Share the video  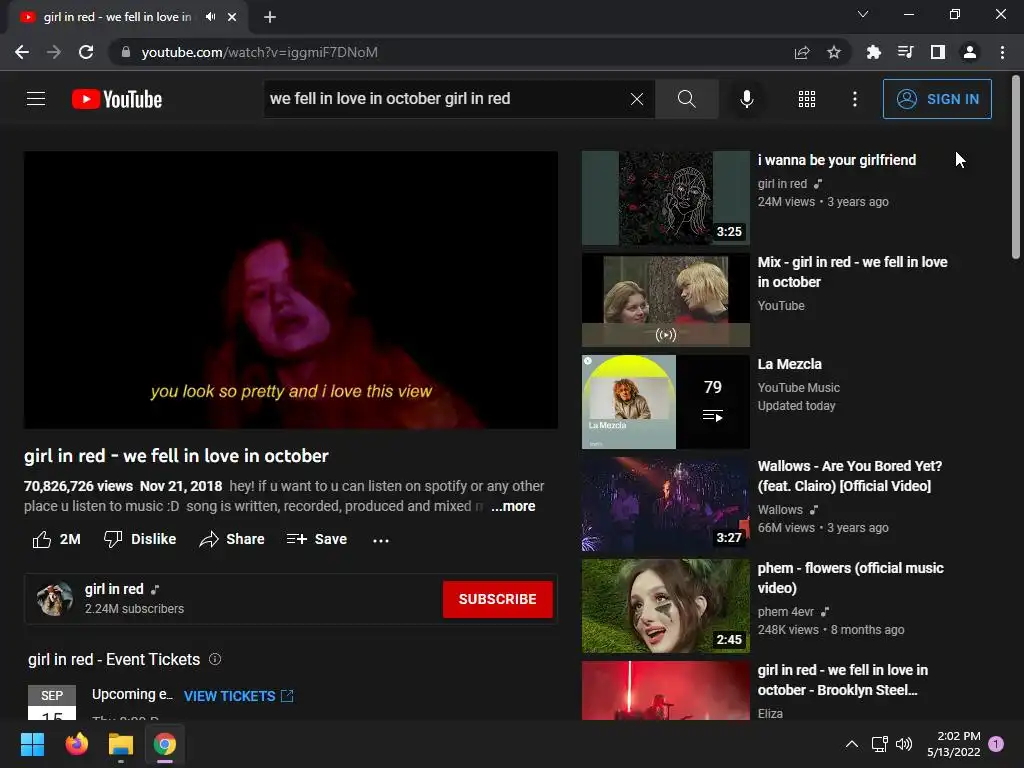[x=232, y=539]
